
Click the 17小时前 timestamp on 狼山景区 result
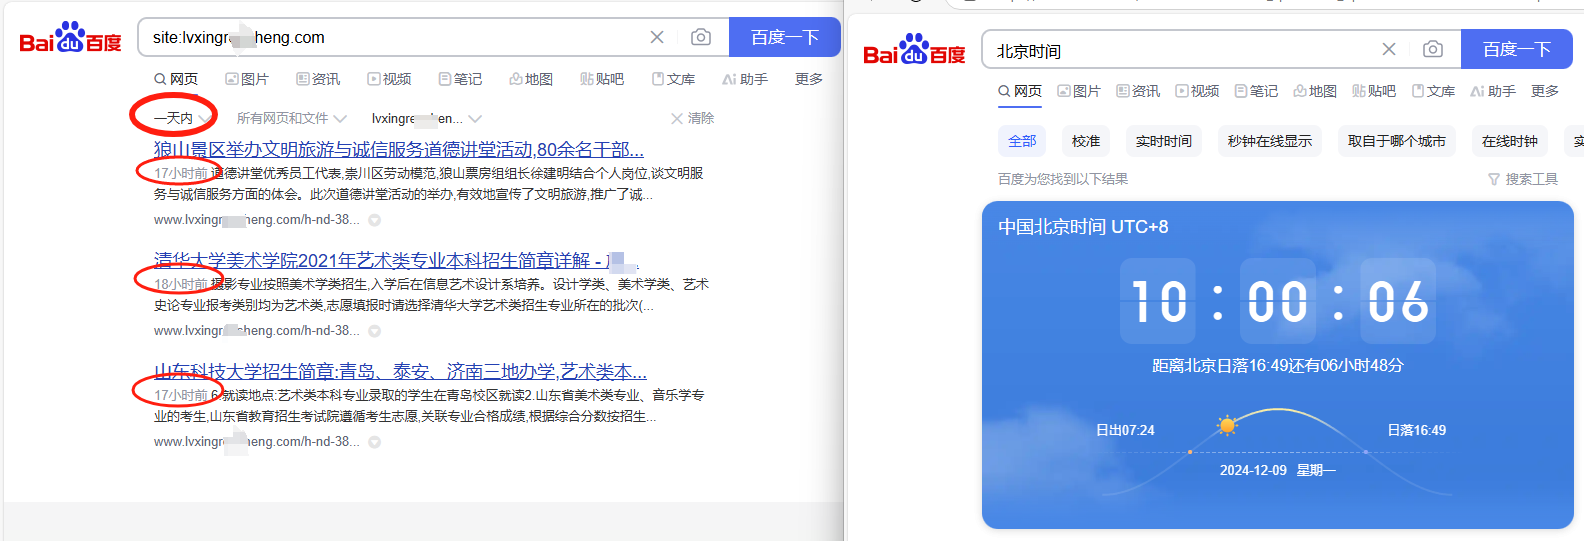coord(181,173)
